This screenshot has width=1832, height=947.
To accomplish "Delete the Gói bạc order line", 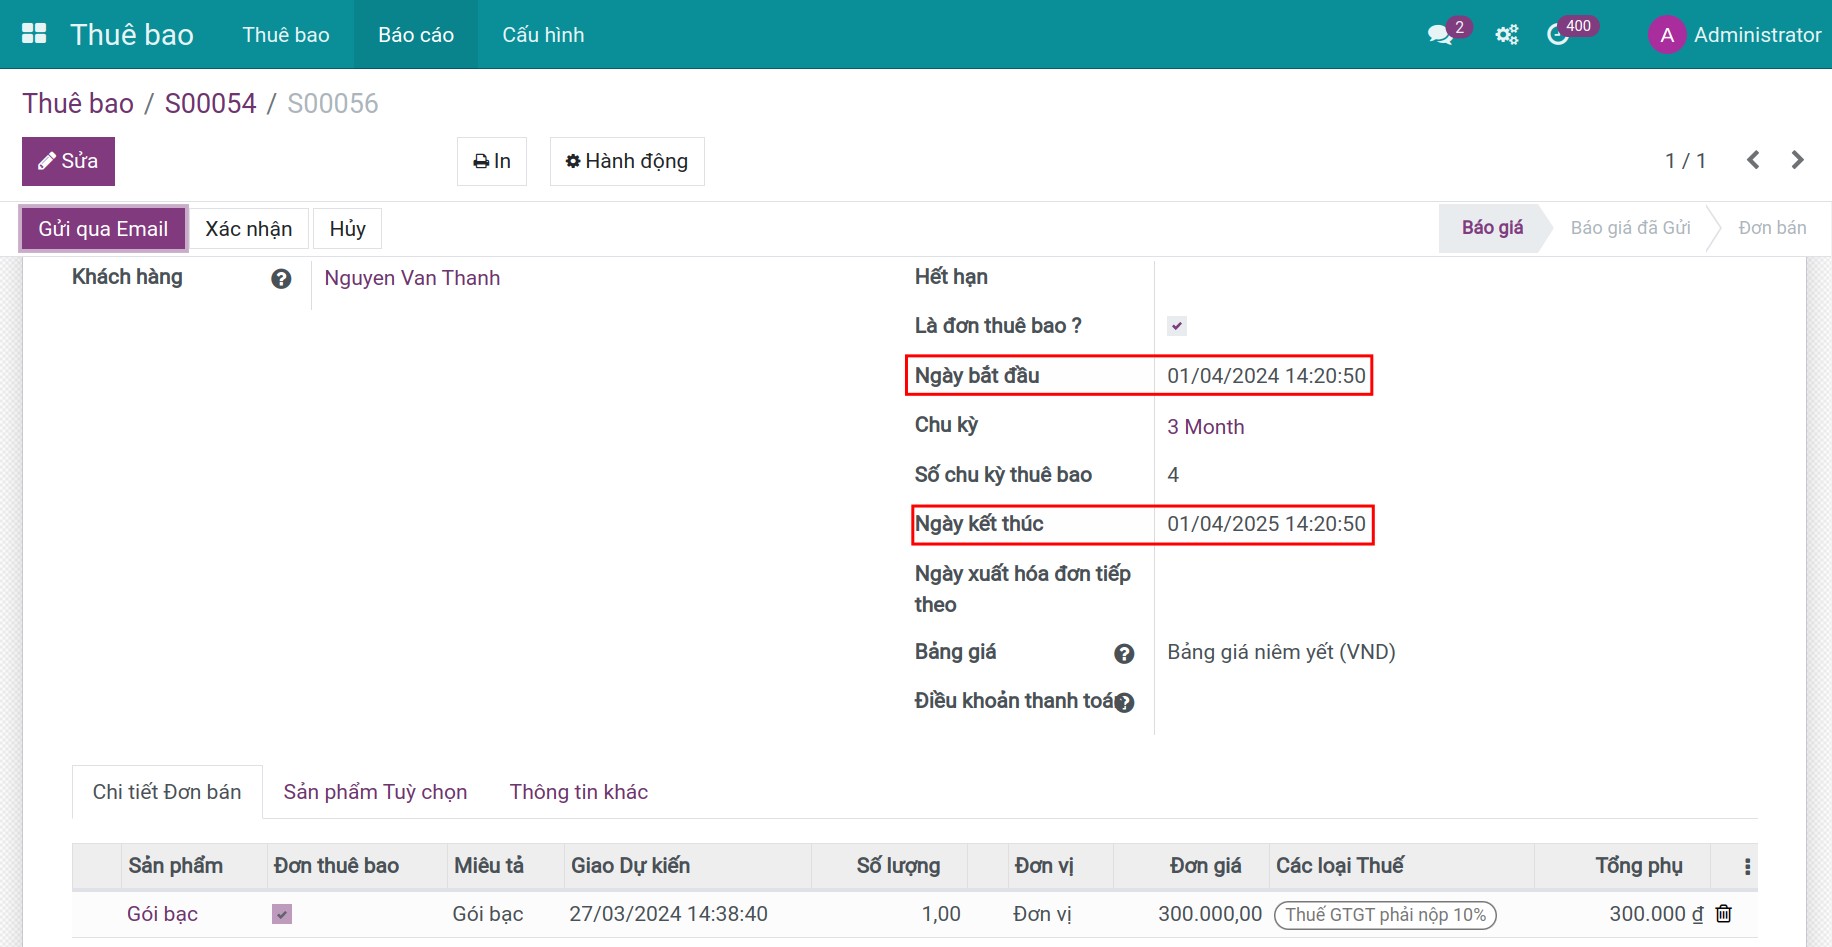I will [1724, 913].
